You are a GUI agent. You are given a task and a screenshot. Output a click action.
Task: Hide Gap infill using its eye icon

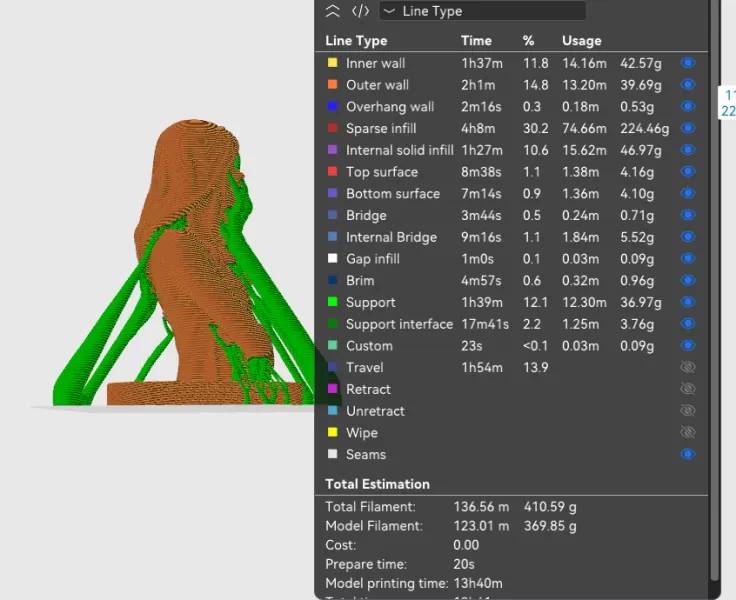coord(688,259)
